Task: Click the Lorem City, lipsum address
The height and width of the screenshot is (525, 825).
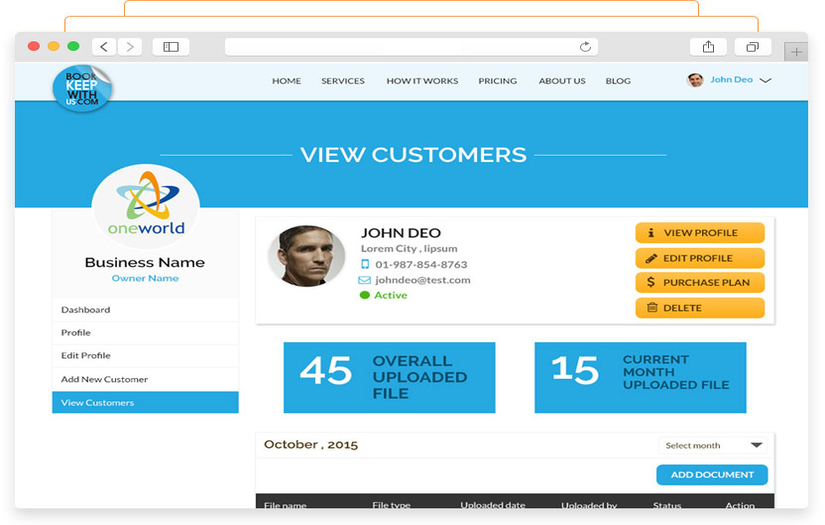Action: point(409,248)
